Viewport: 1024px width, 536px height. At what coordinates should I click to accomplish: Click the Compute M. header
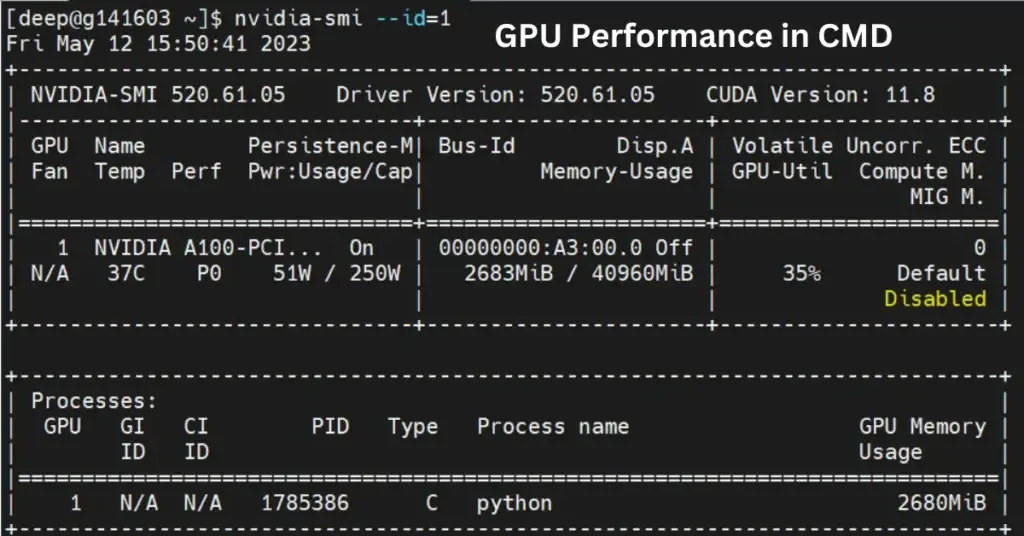[921, 172]
